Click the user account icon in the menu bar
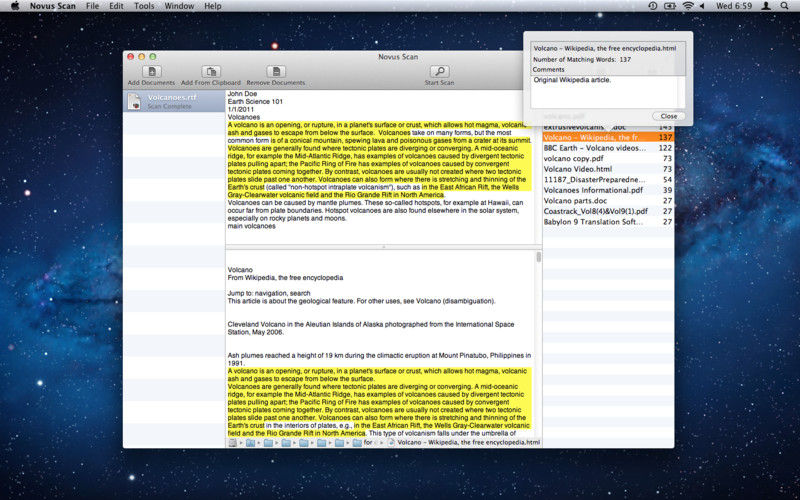 (x=766, y=6)
